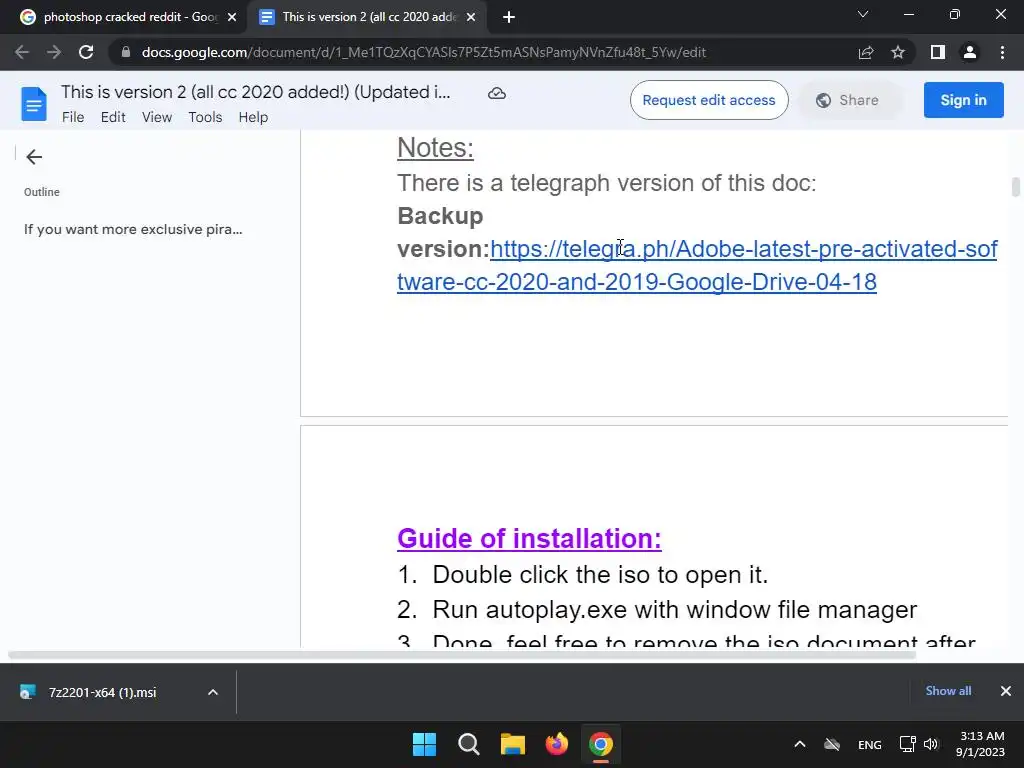Select the outline entry If you want more exclusive pira
The height and width of the screenshot is (768, 1024).
coord(133,229)
